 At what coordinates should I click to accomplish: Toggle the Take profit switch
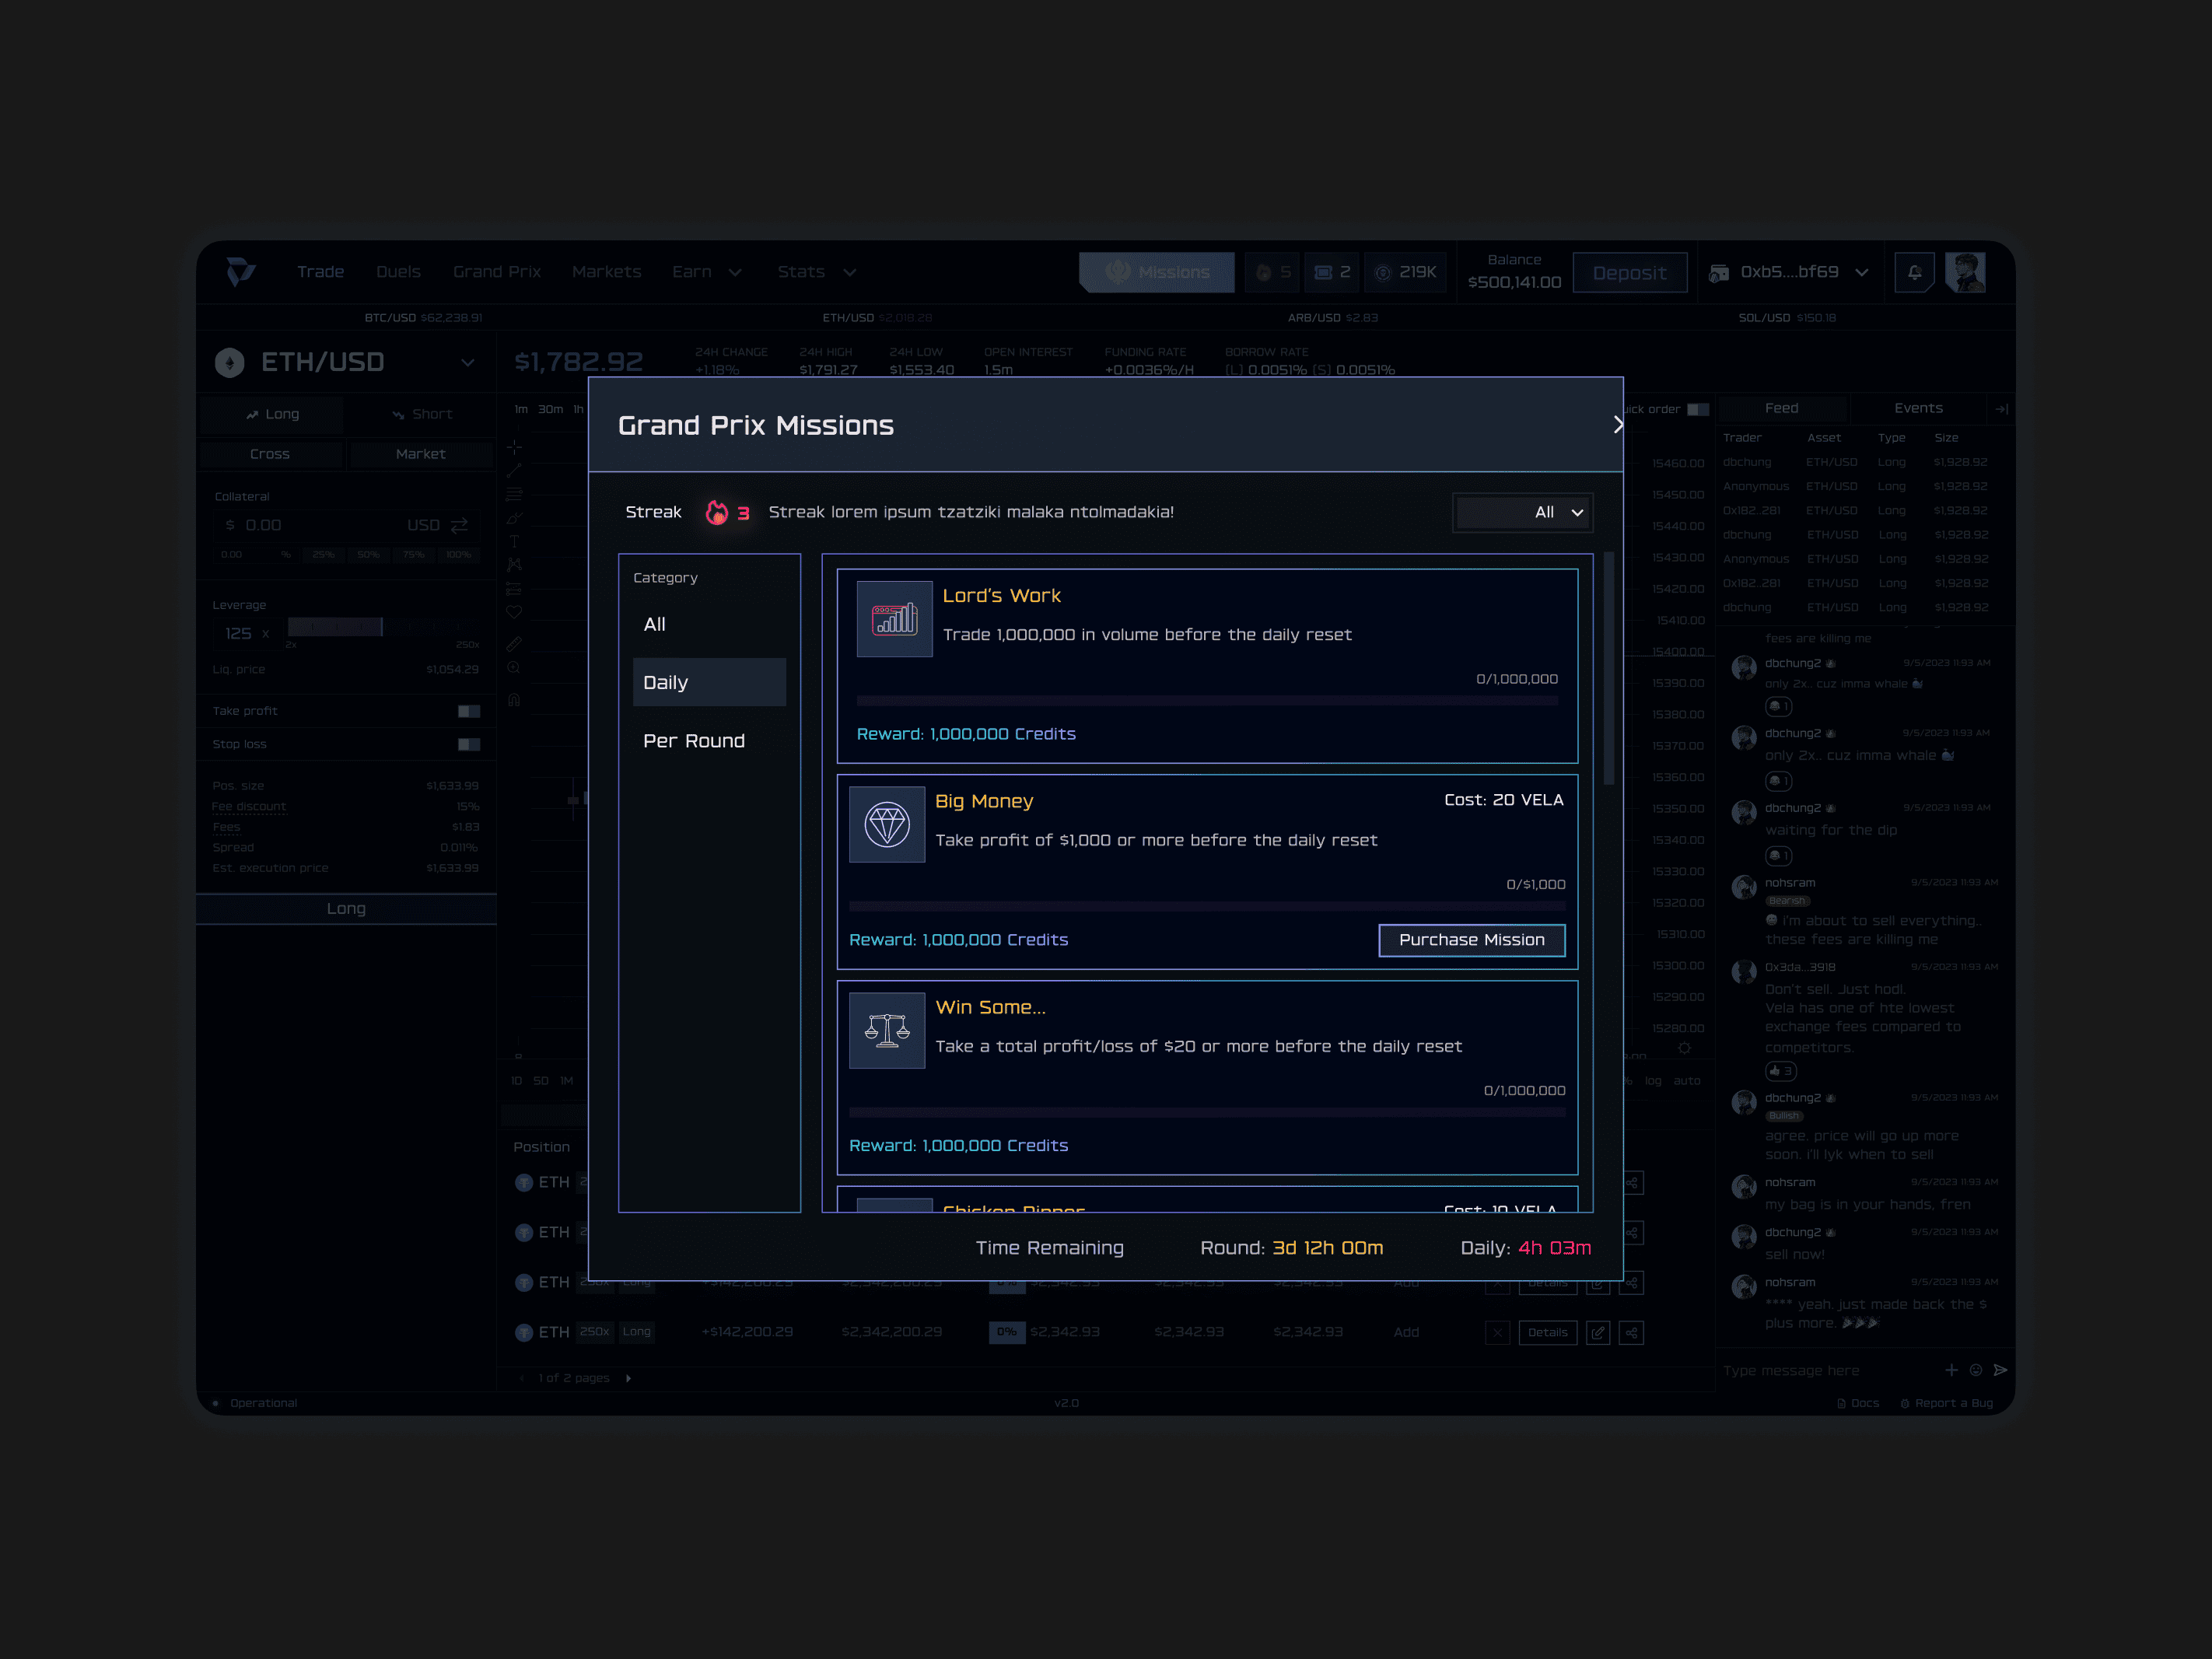tap(469, 711)
